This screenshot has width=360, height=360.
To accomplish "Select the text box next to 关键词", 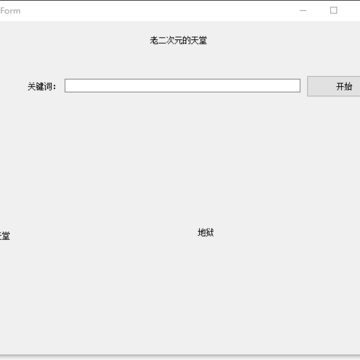I will 182,86.
